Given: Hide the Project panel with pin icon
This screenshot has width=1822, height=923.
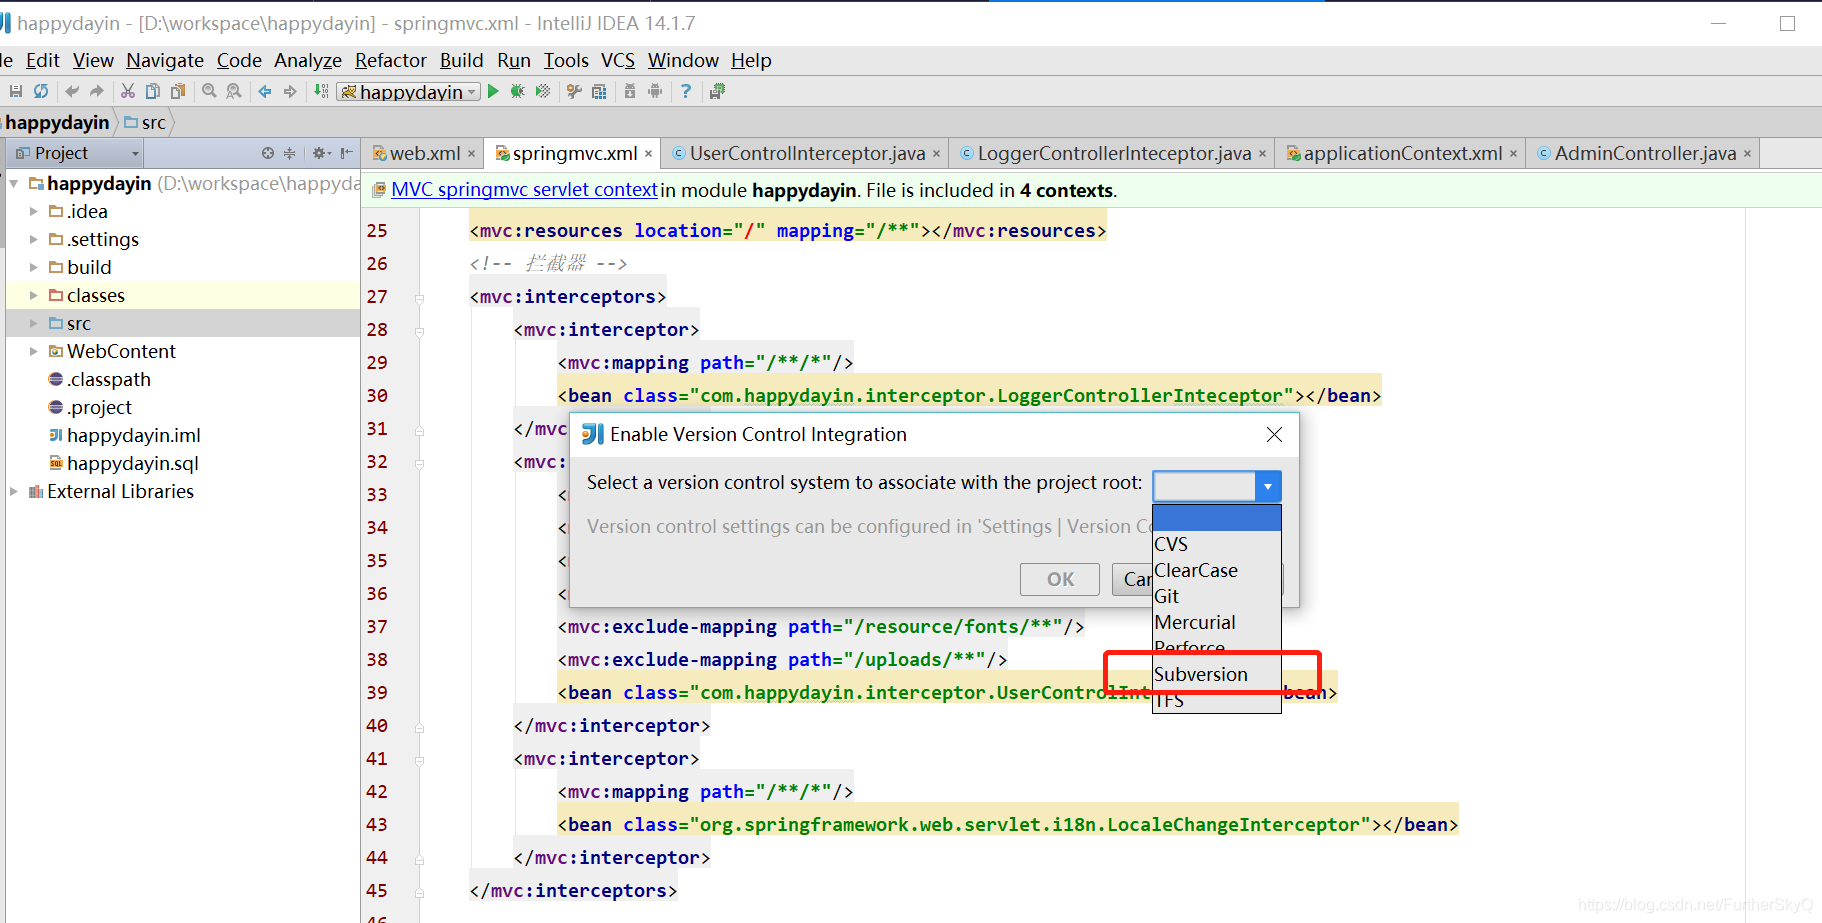Looking at the screenshot, I should pos(346,153).
